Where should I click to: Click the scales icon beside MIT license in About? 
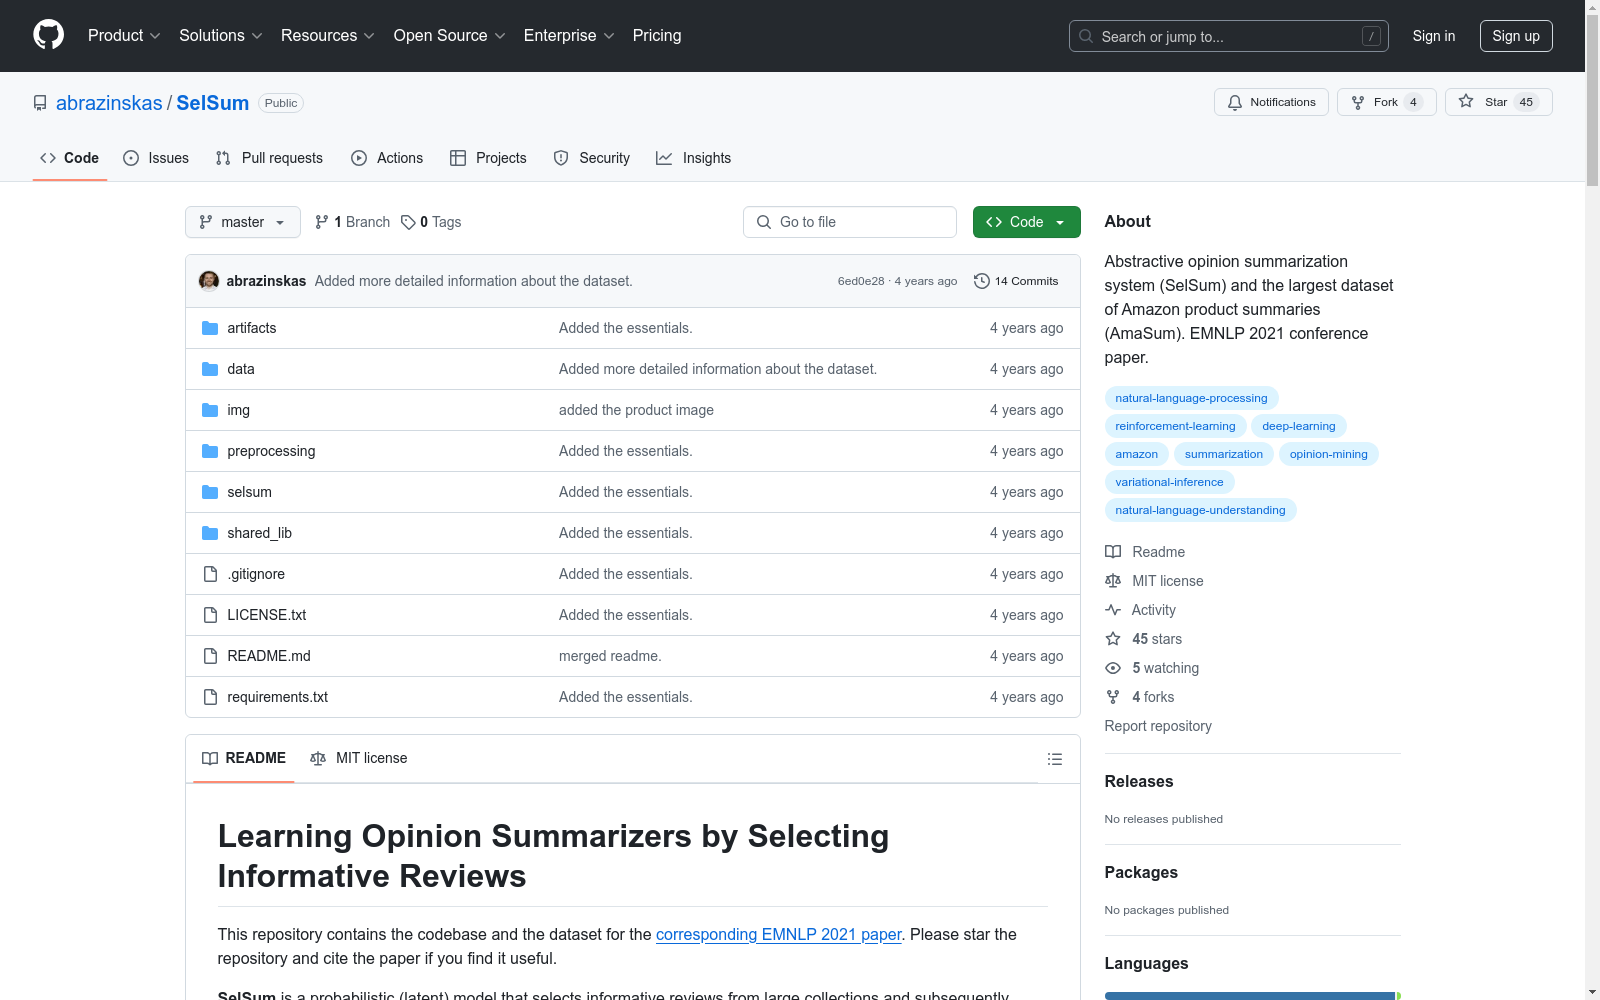click(x=1113, y=581)
